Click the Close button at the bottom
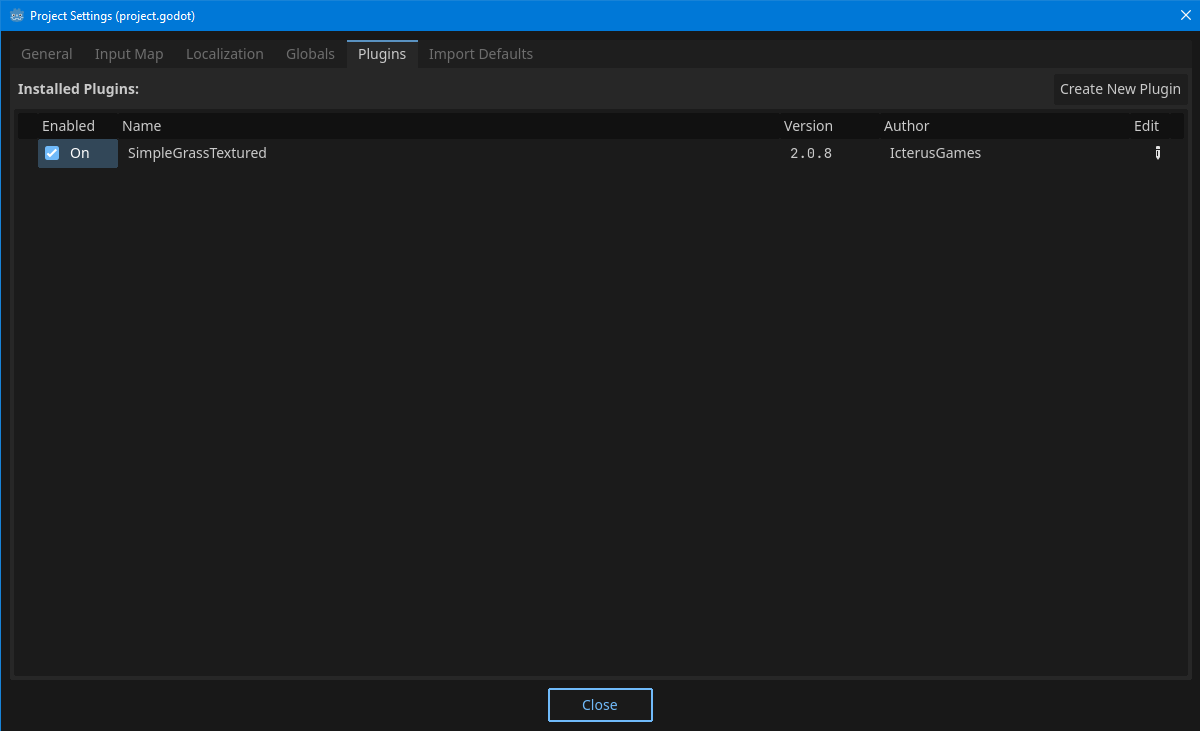1200x731 pixels. pyautogui.click(x=600, y=705)
